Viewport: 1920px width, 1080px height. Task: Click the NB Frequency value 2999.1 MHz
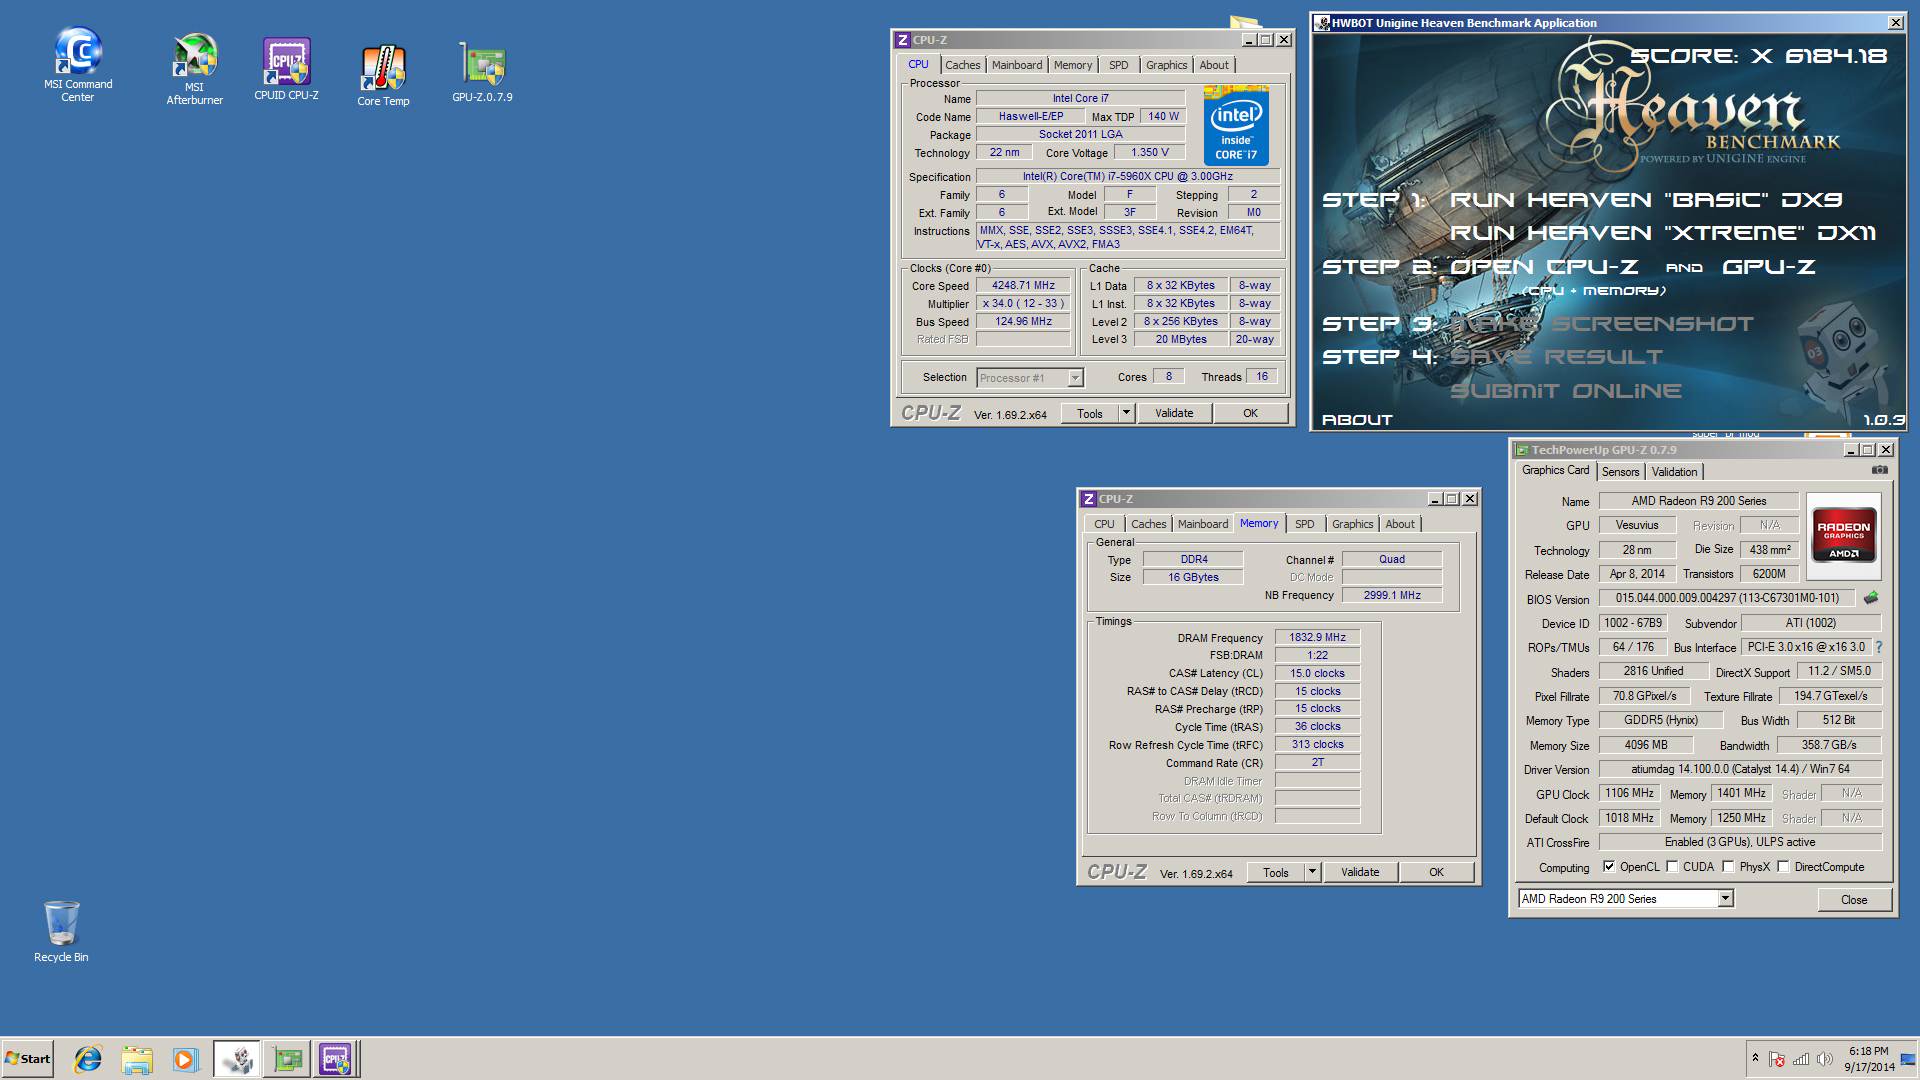(x=1392, y=595)
